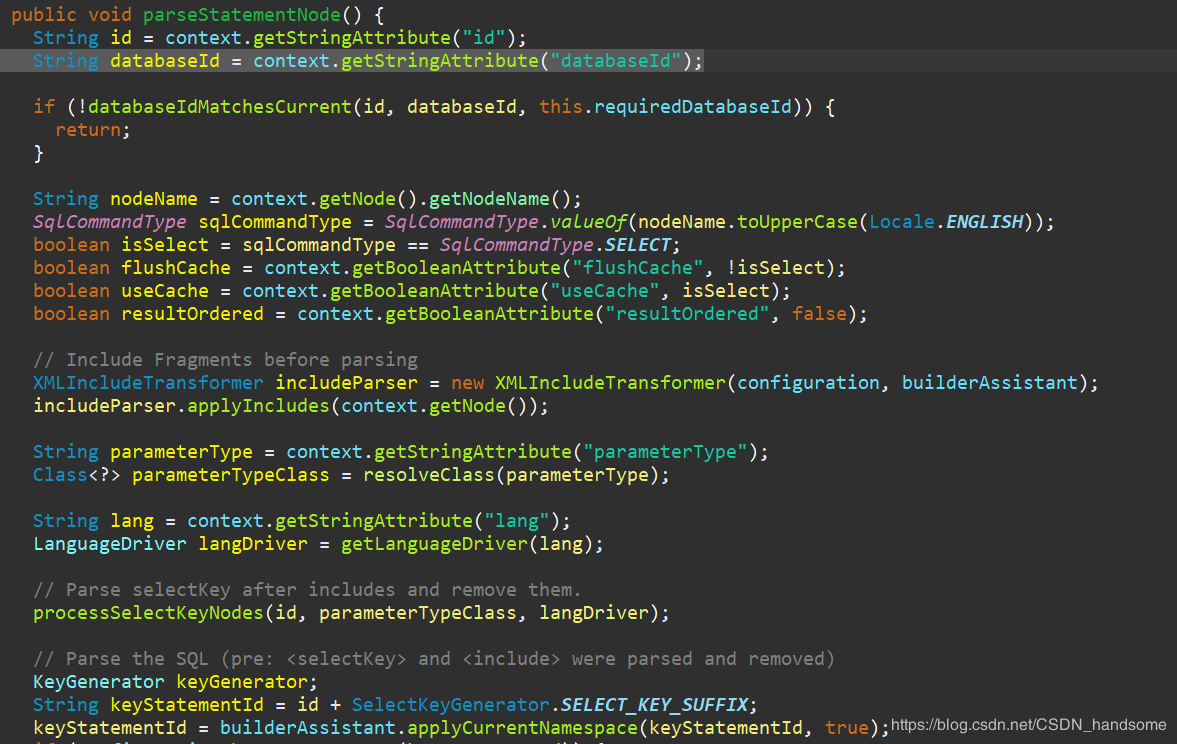Click the parseStatementNode method name

click(242, 14)
